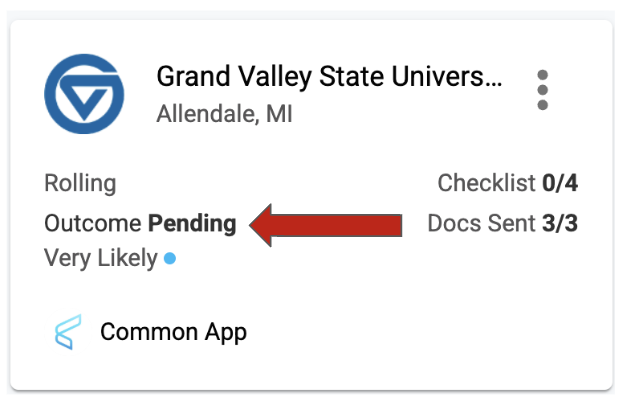Screen dimensions: 622x400
Task: Click the bold Pending status
Action: pyautogui.click(x=192, y=223)
